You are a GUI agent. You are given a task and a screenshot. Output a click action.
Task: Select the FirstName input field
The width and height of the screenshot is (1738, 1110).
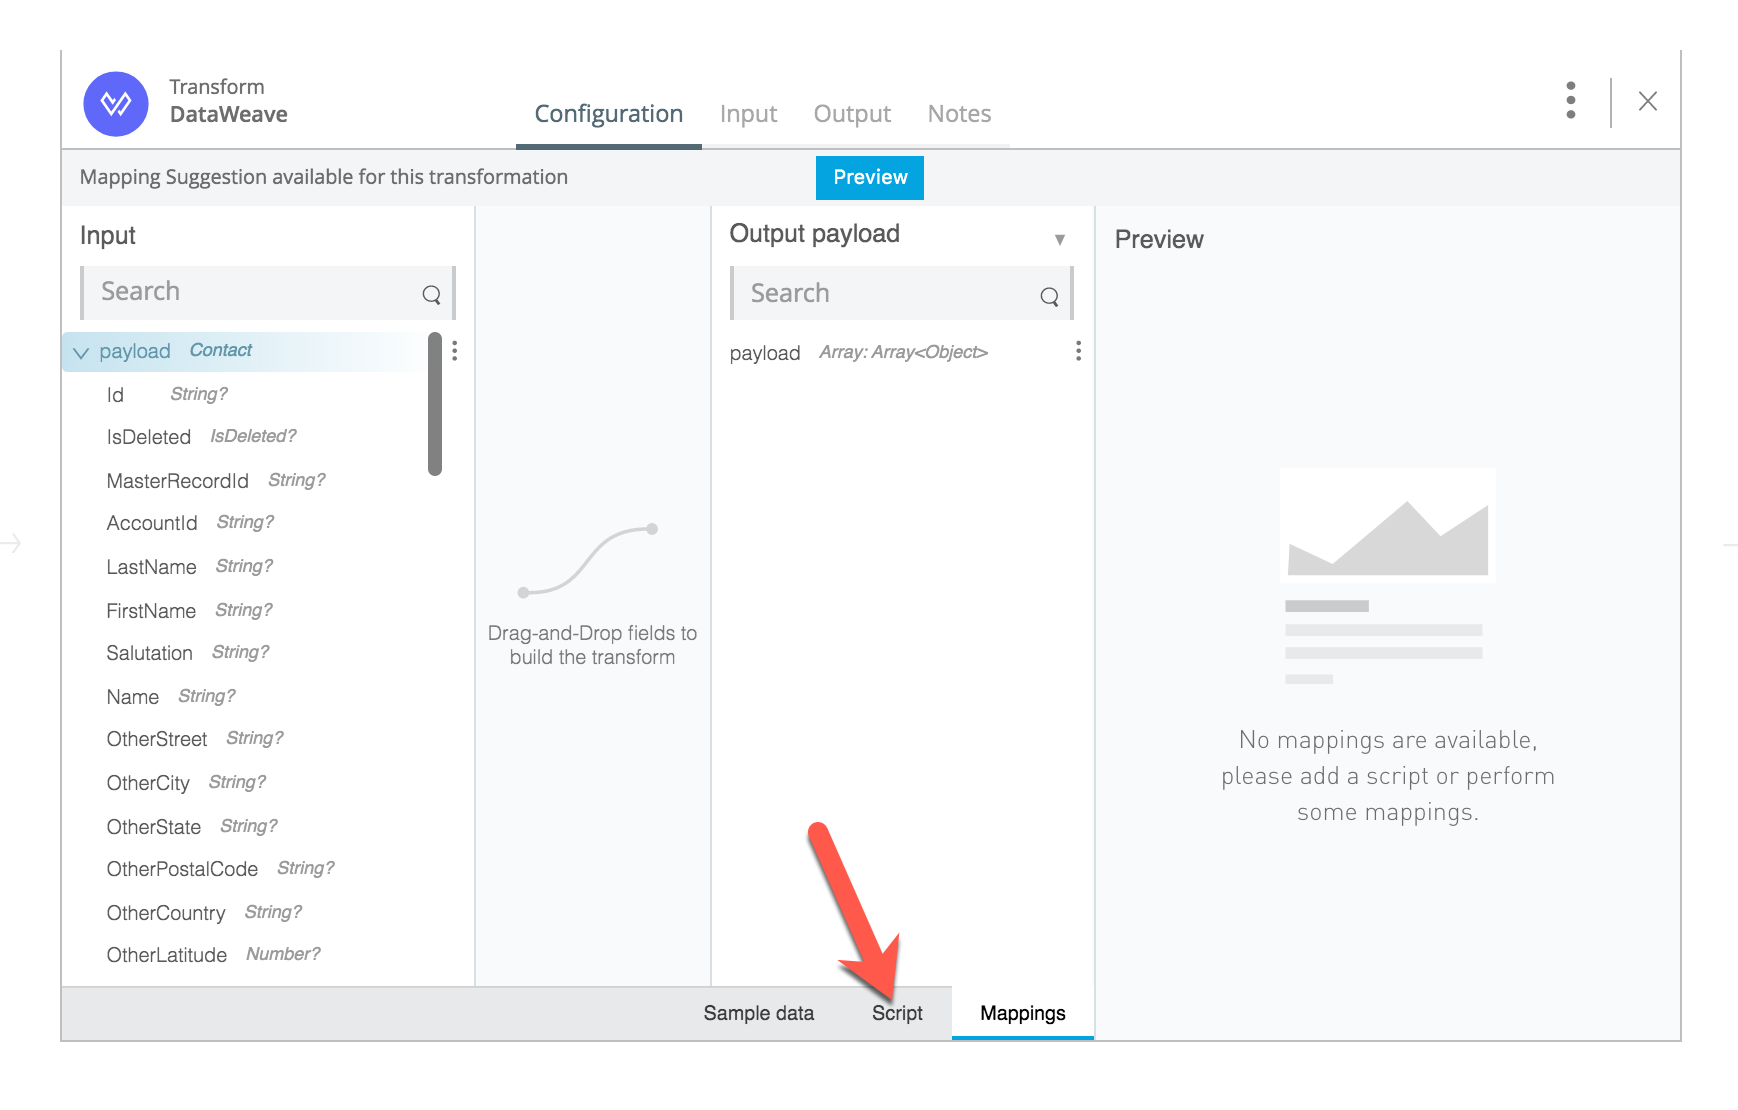pos(189,611)
